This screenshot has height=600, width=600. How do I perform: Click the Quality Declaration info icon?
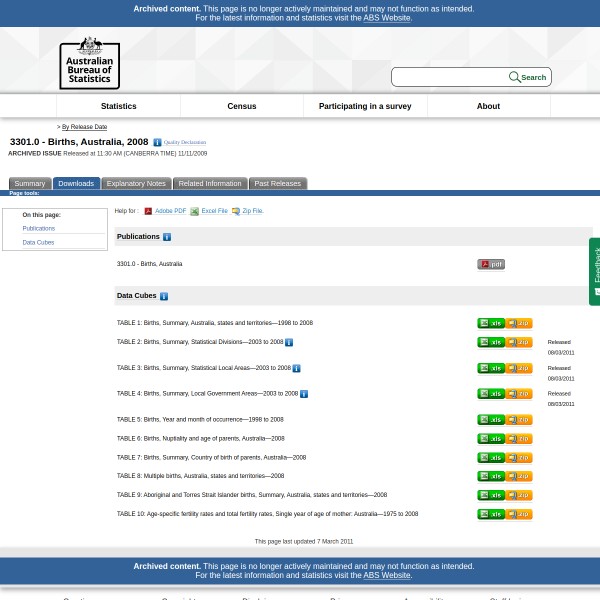(x=157, y=143)
